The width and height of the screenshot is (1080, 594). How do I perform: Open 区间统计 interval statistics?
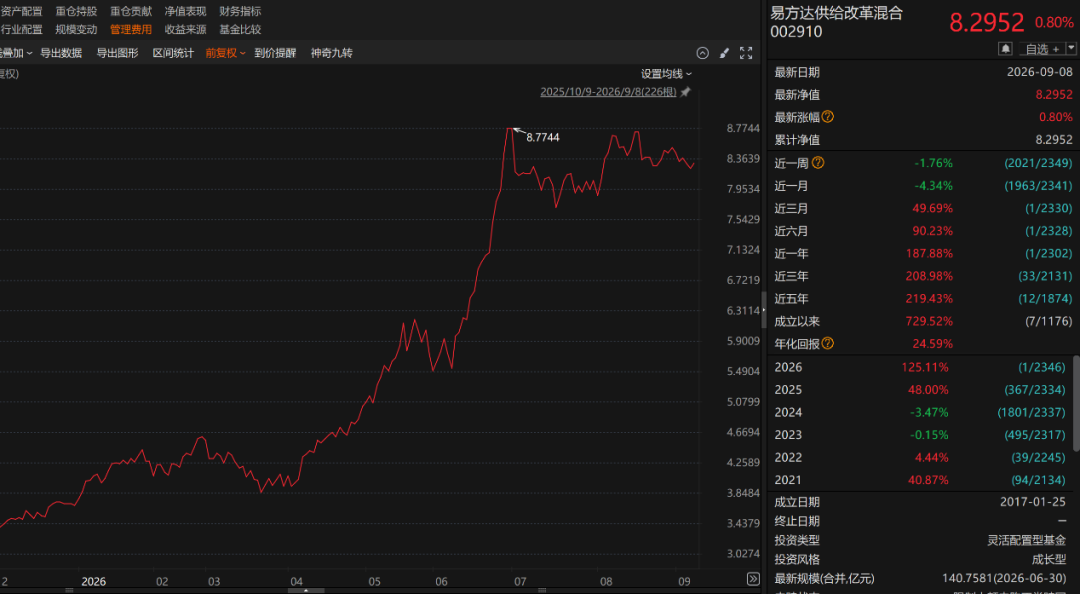173,53
